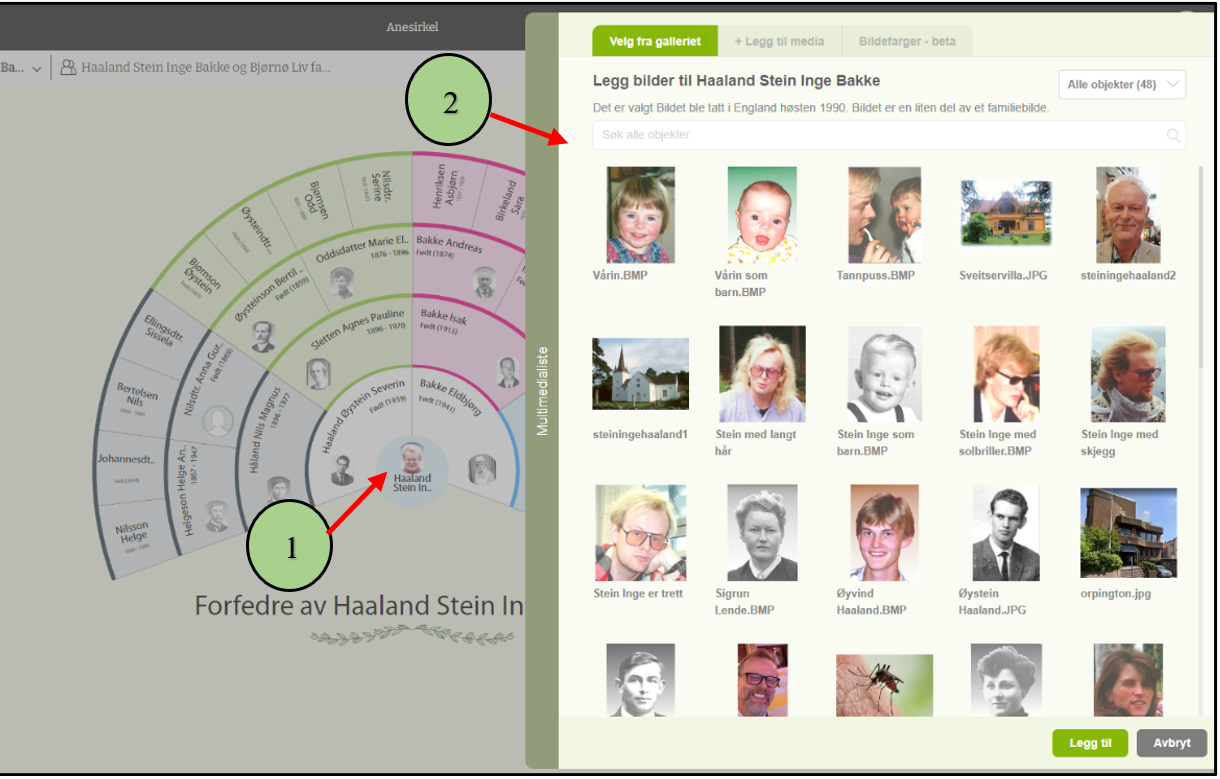Select the orpington.jpg building photo
Image resolution: width=1220 pixels, height=779 pixels.
[x=1128, y=533]
